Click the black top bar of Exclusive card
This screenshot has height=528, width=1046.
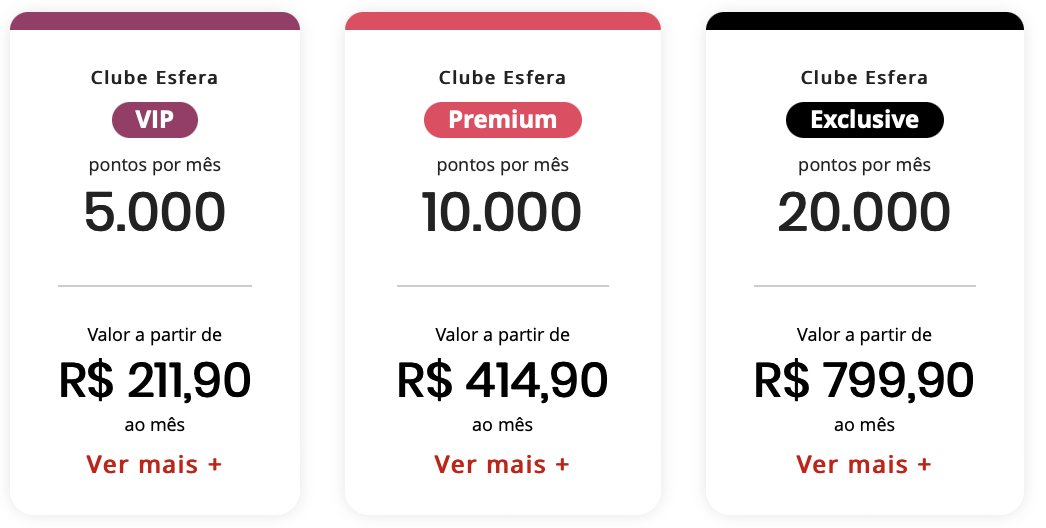(865, 21)
